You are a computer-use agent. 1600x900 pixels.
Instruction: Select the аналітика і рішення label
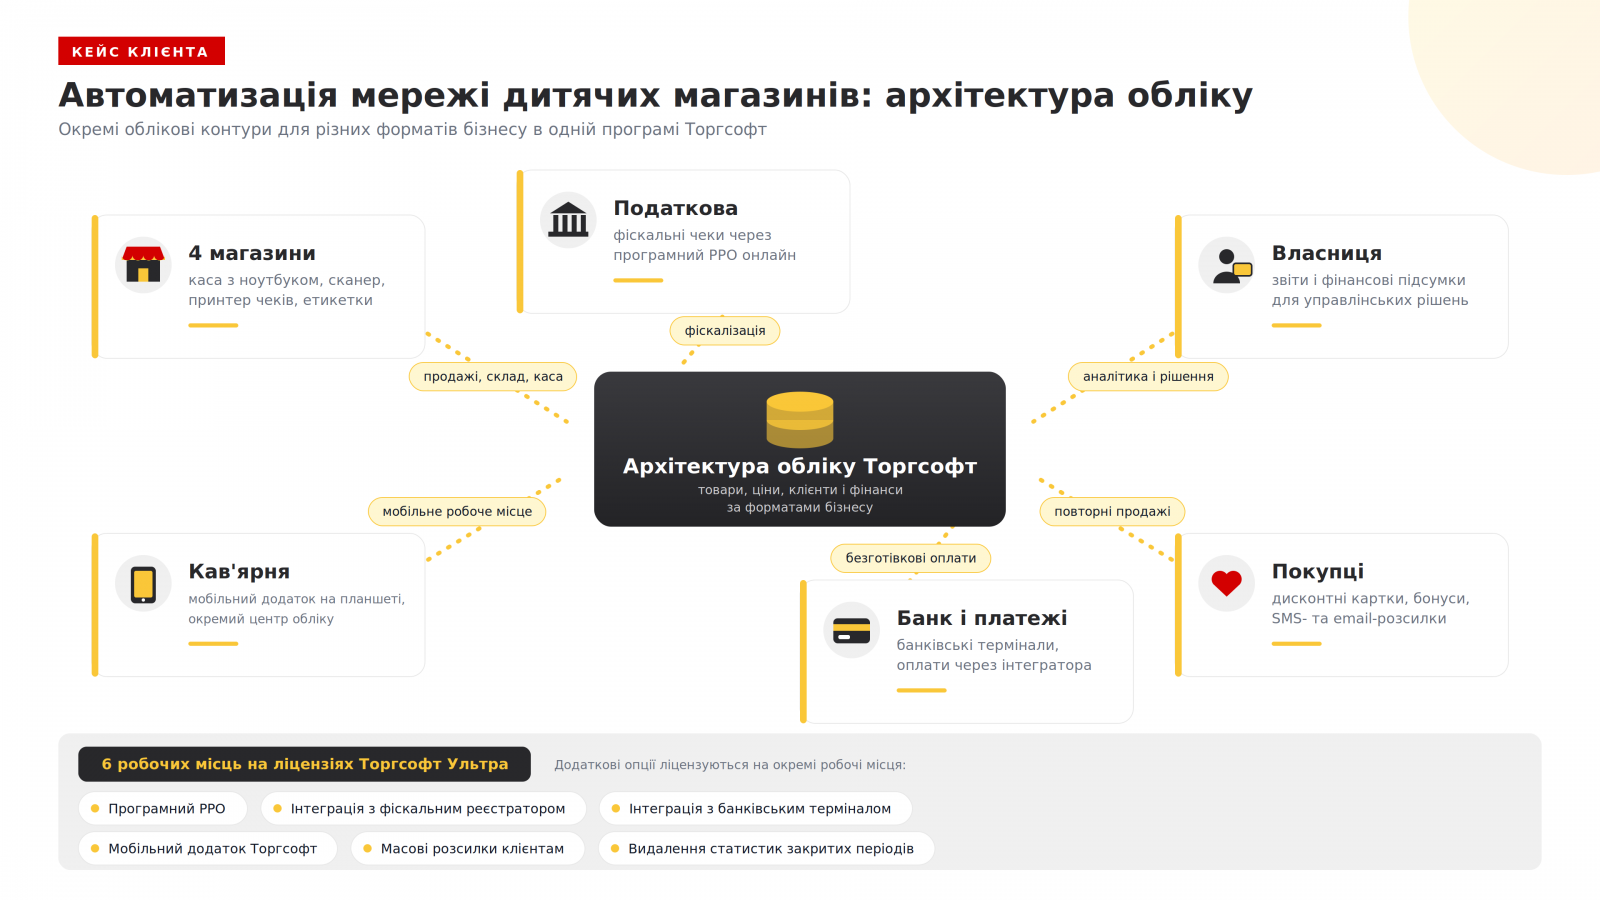[1148, 377]
